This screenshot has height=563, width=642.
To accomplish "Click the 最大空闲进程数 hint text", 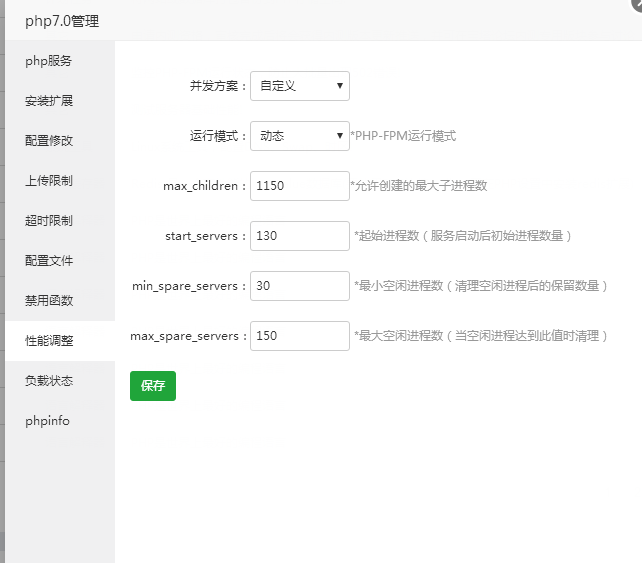I will pos(481,336).
